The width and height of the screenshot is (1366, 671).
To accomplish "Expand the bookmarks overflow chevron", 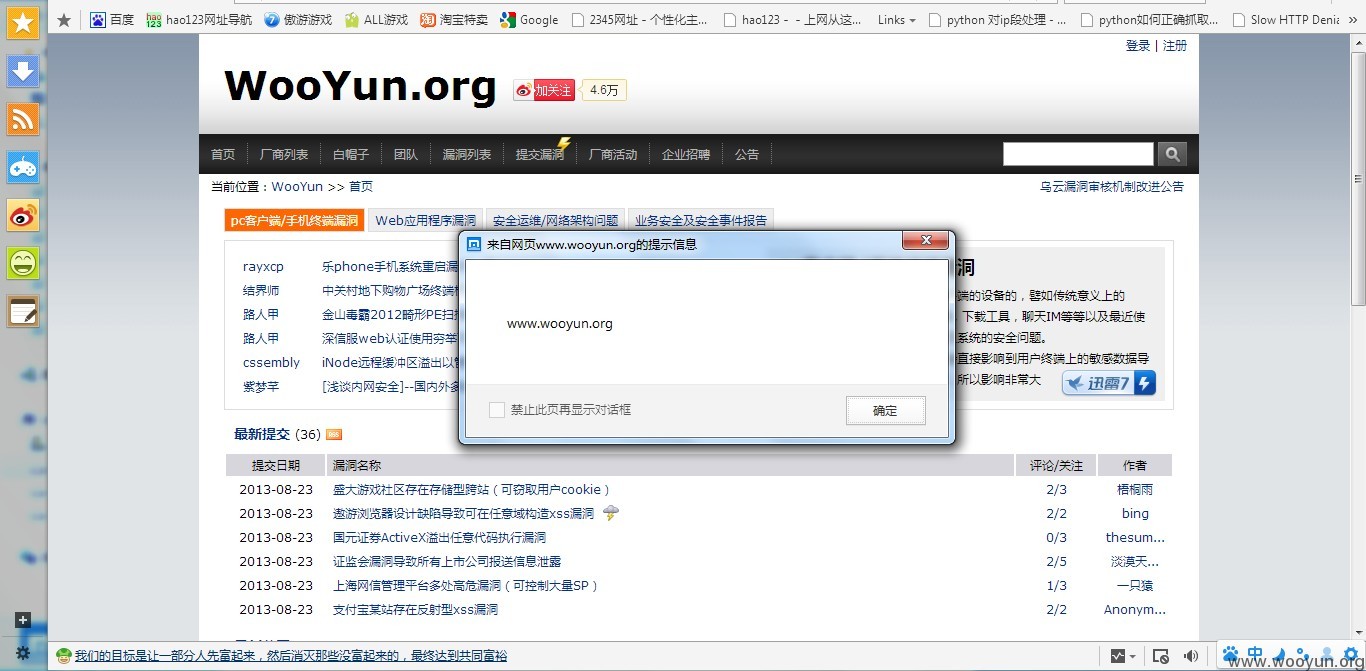I will tap(1353, 19).
